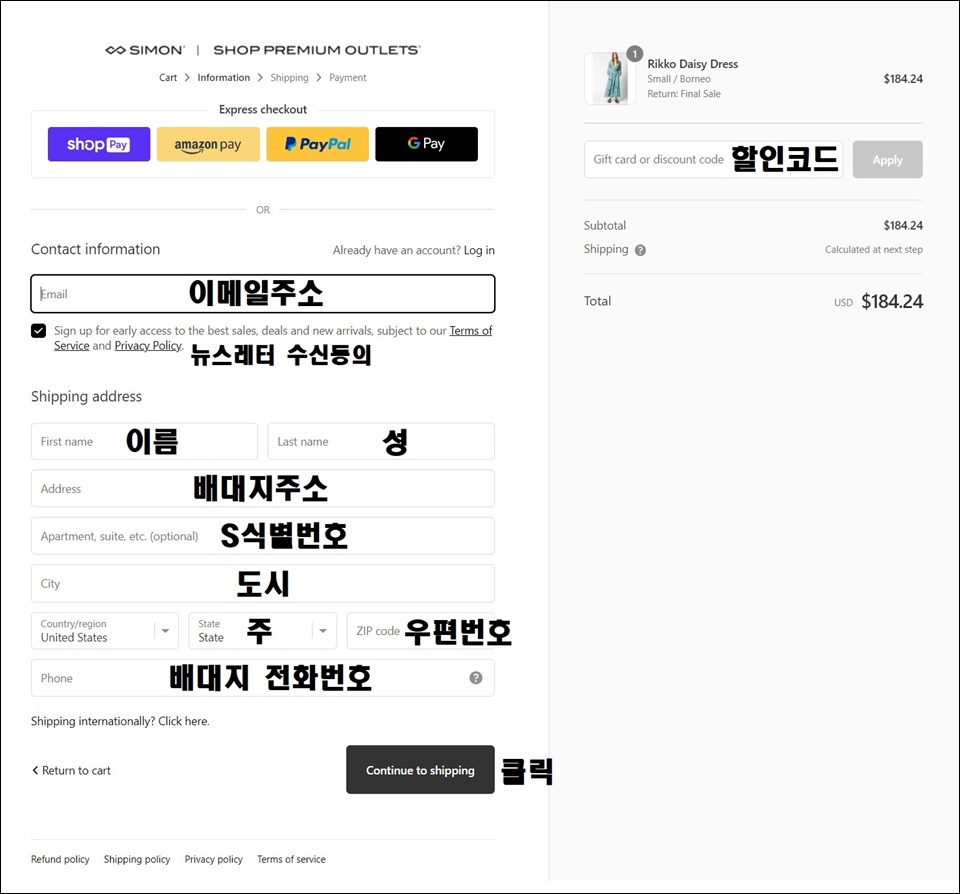Select the Google Pay button
This screenshot has width=960, height=894.
(426, 144)
